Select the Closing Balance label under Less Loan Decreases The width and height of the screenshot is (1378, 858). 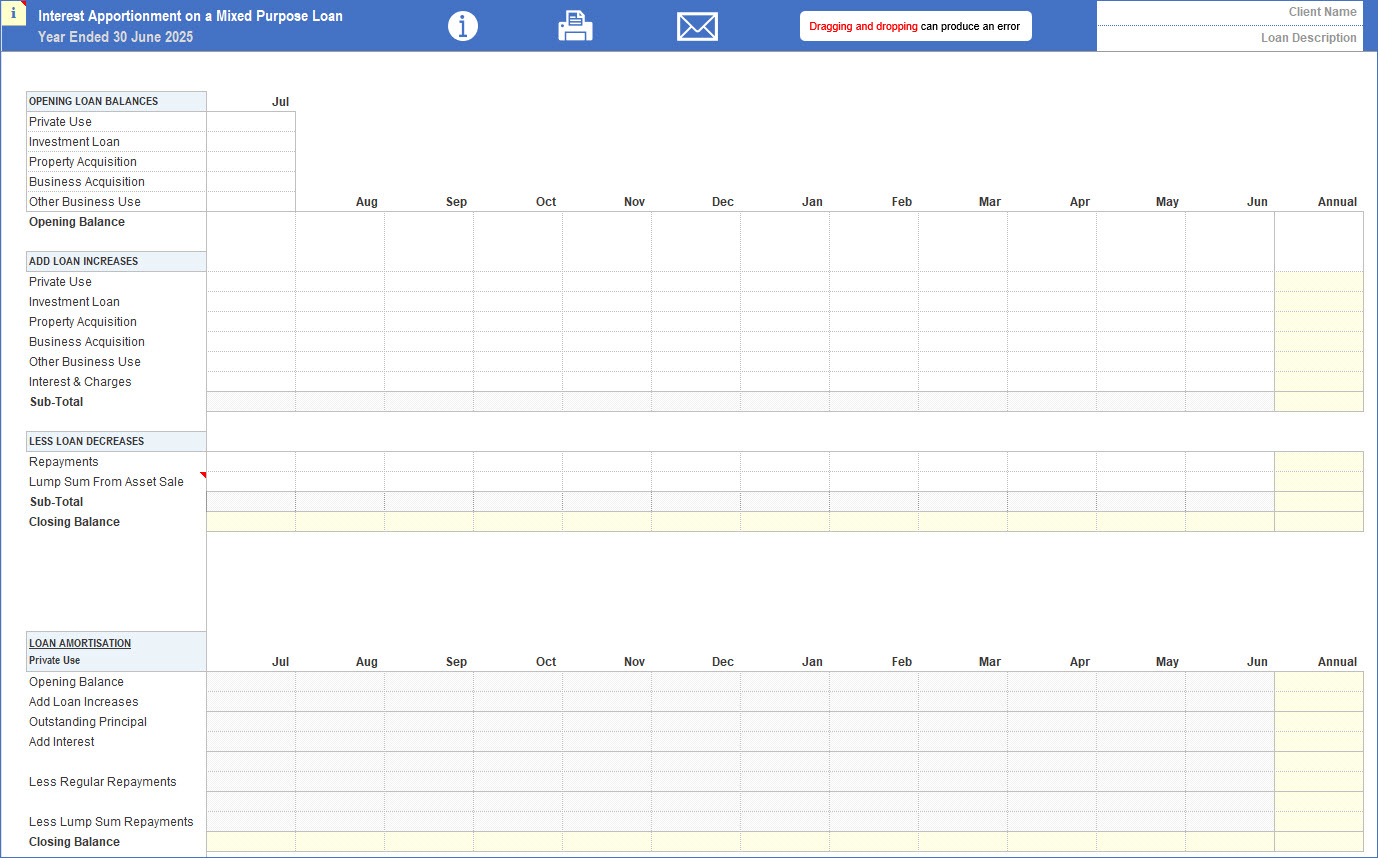pyautogui.click(x=74, y=522)
